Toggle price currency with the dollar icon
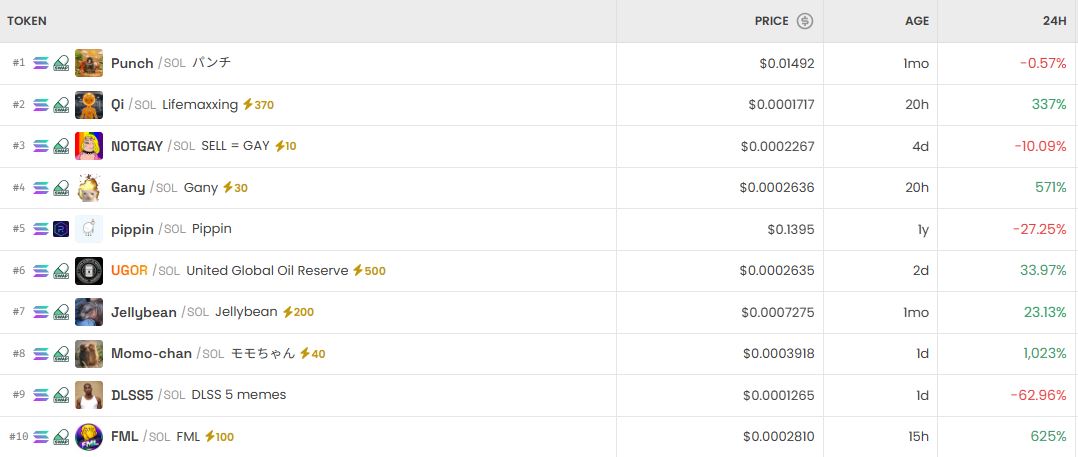This screenshot has height=457, width=1078. pos(805,21)
